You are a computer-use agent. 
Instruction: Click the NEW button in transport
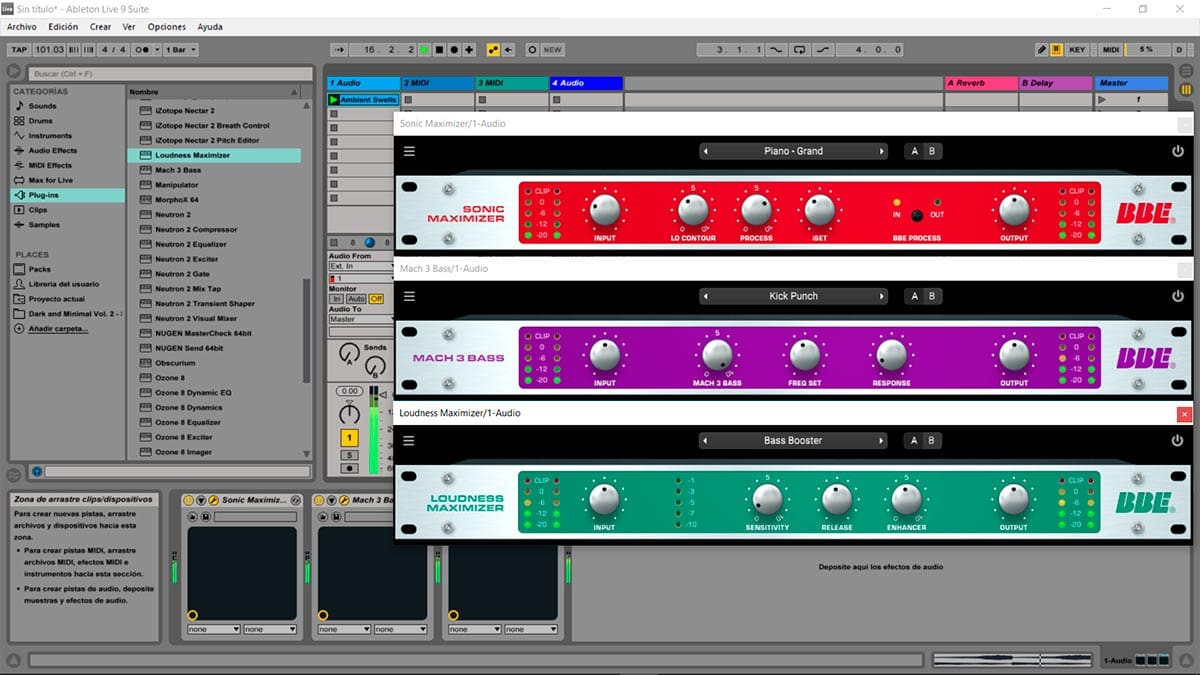553,49
